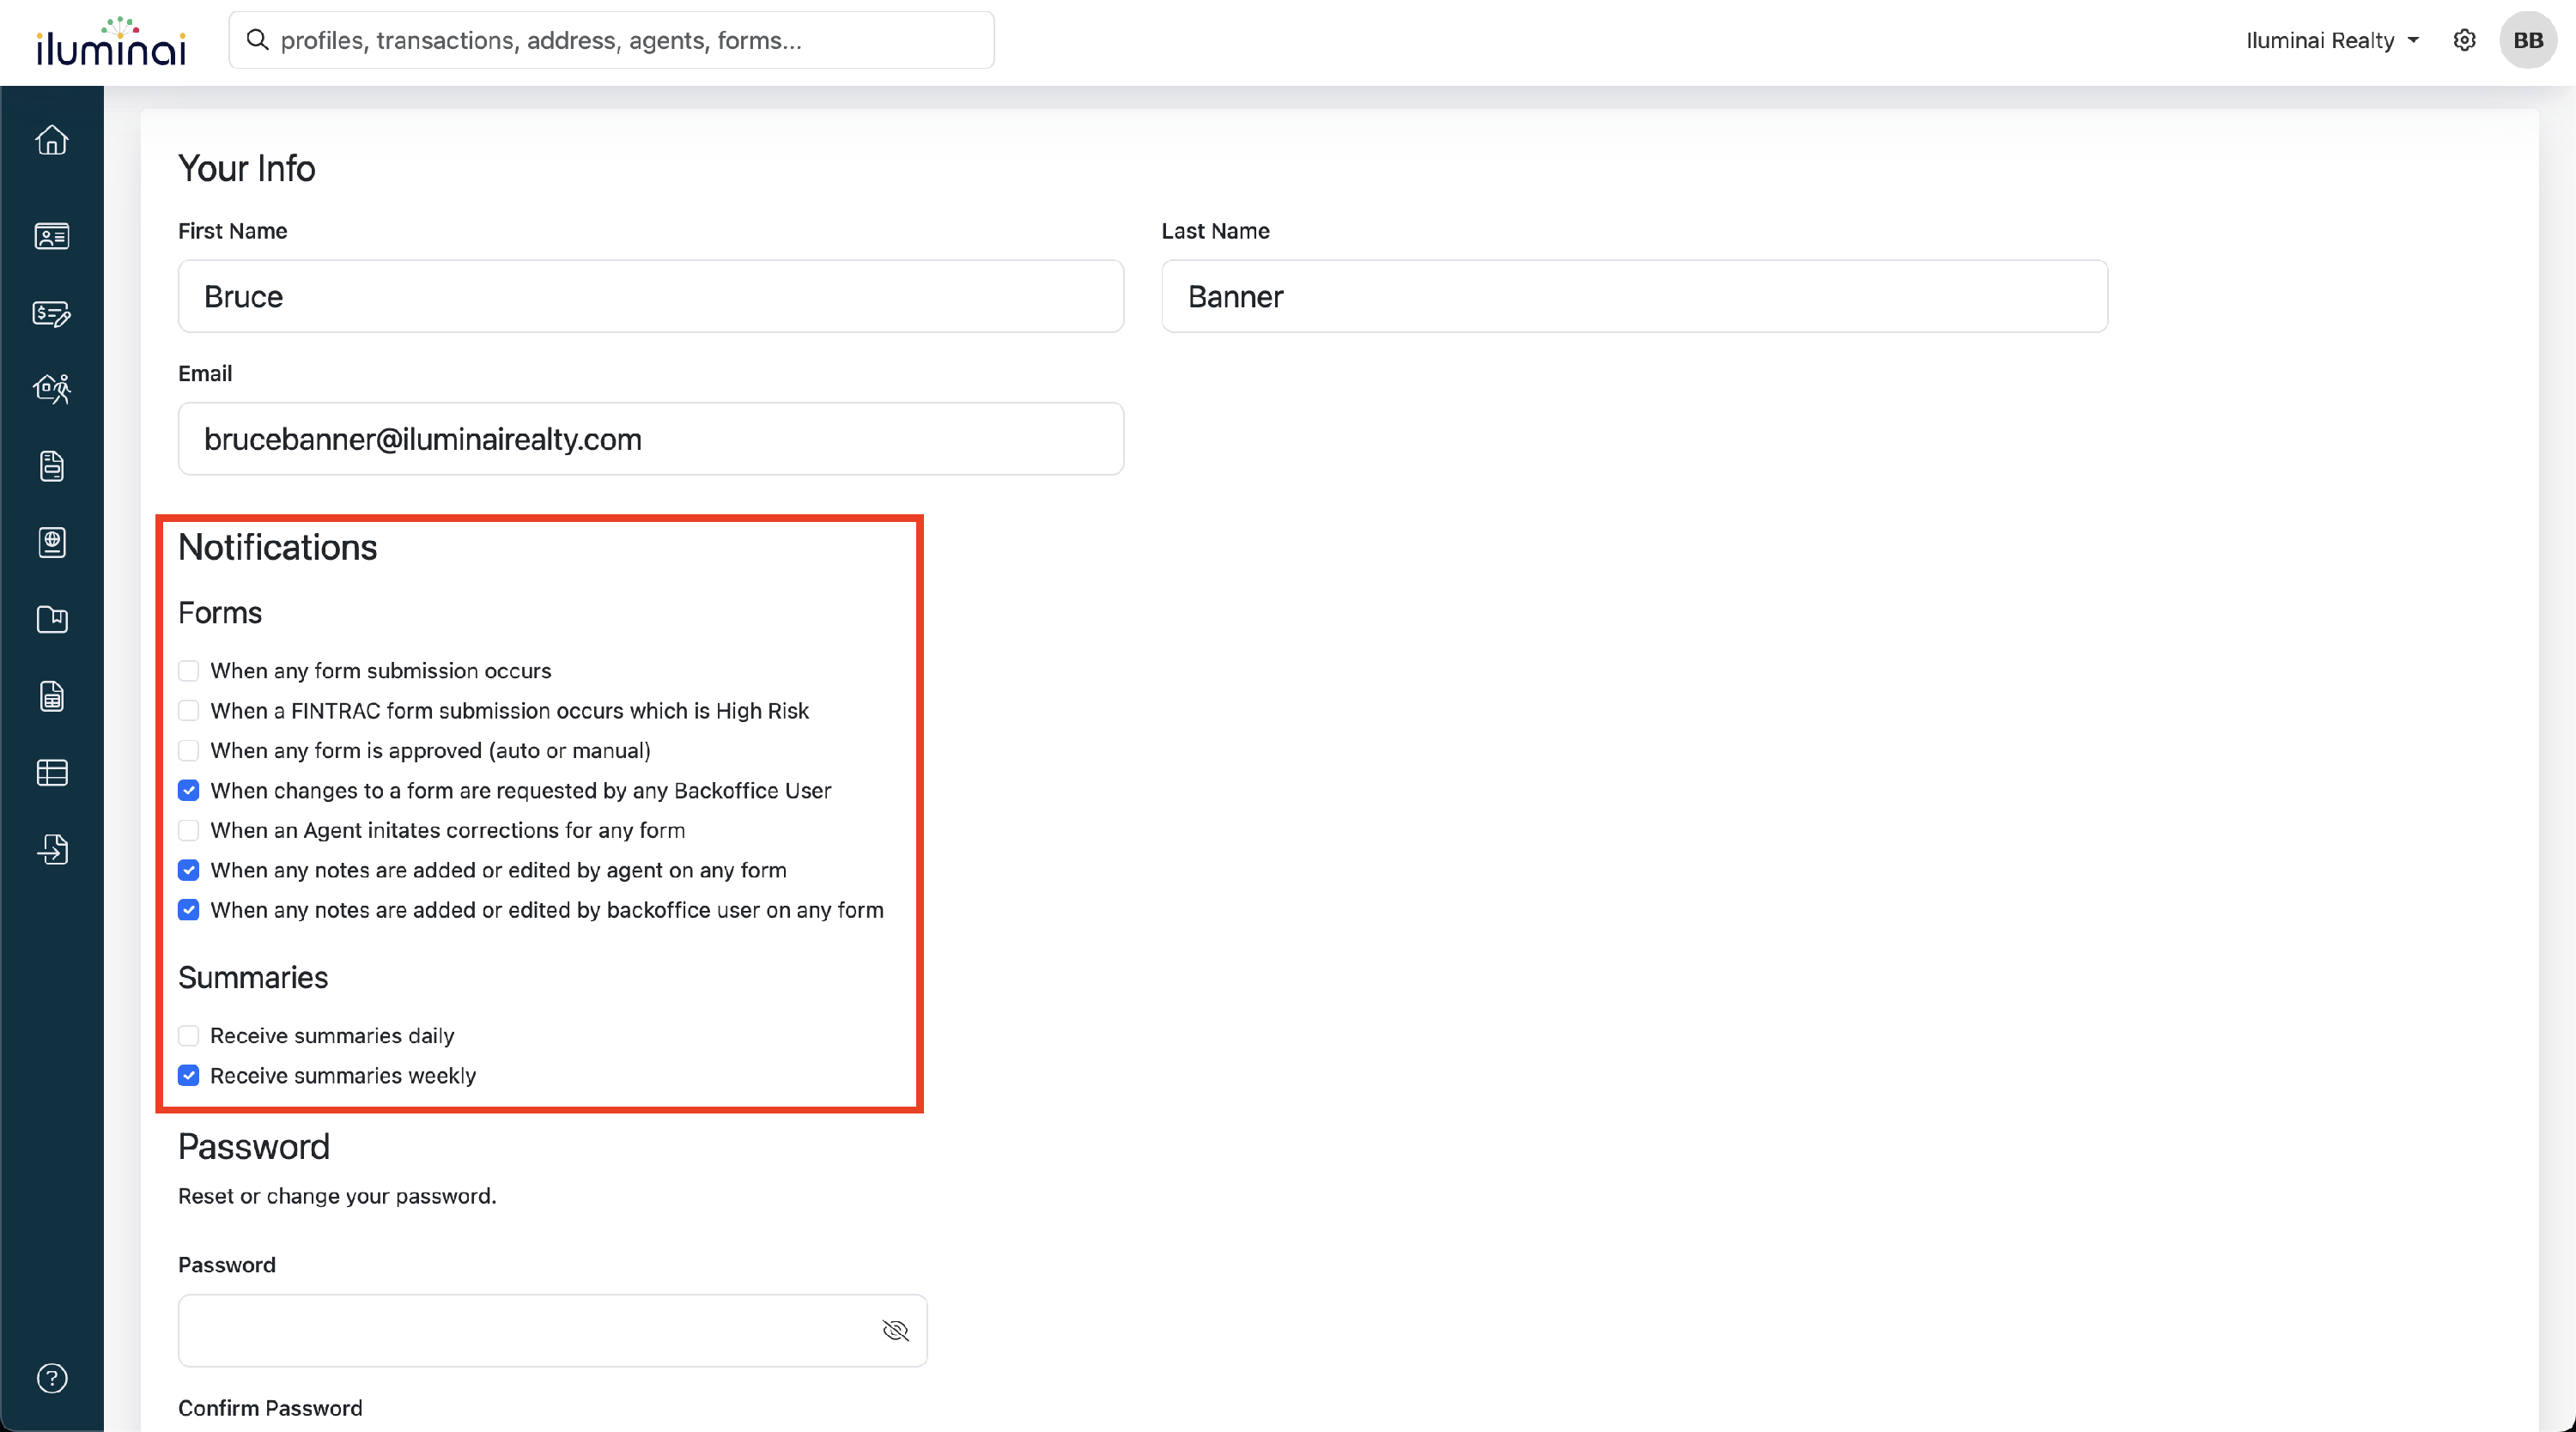Click the First Name field
Screen dimensions: 2576x1432
(651, 296)
